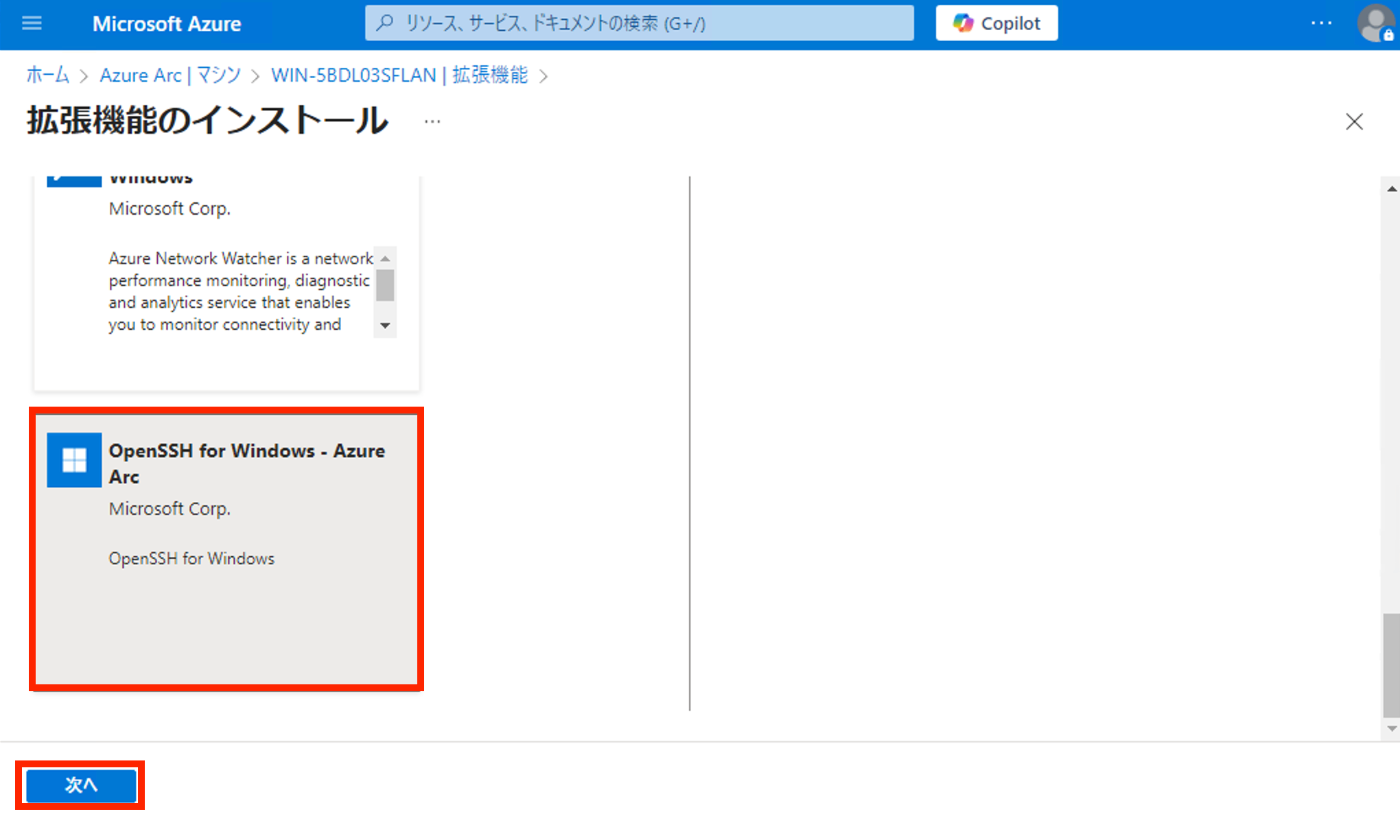The width and height of the screenshot is (1400, 816).
Task: Select the Azure Network Watcher extension card
Action: point(227,283)
